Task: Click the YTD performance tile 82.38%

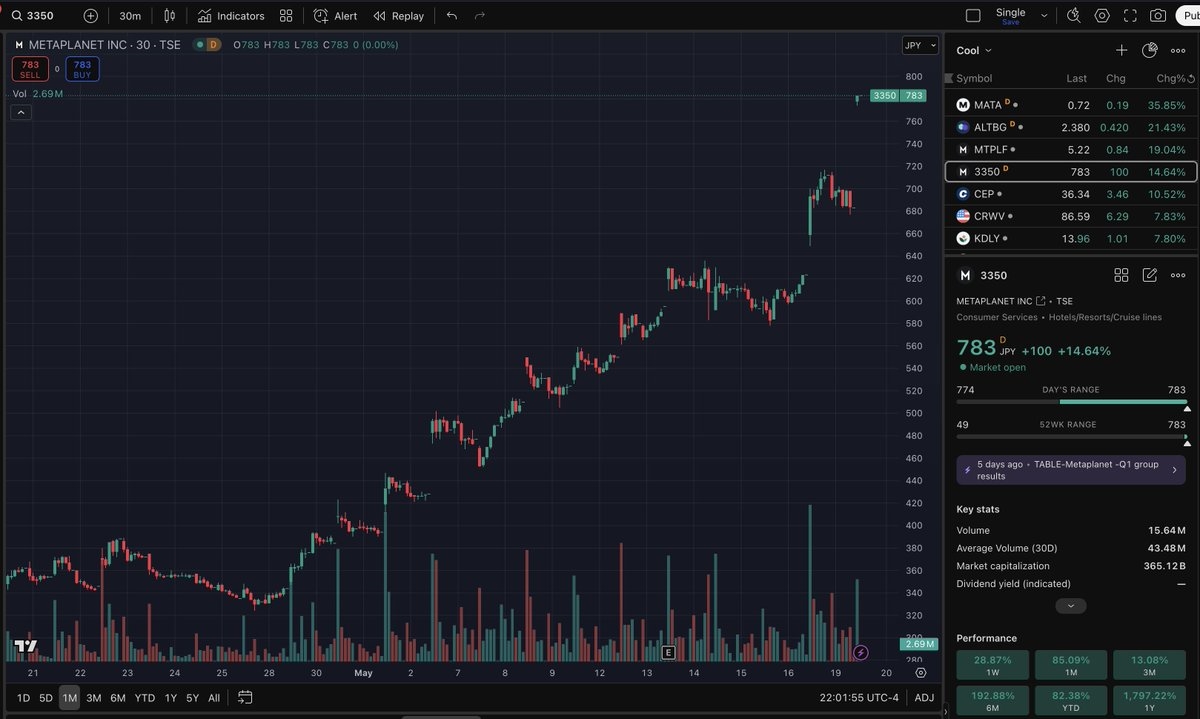Action: (x=1071, y=699)
